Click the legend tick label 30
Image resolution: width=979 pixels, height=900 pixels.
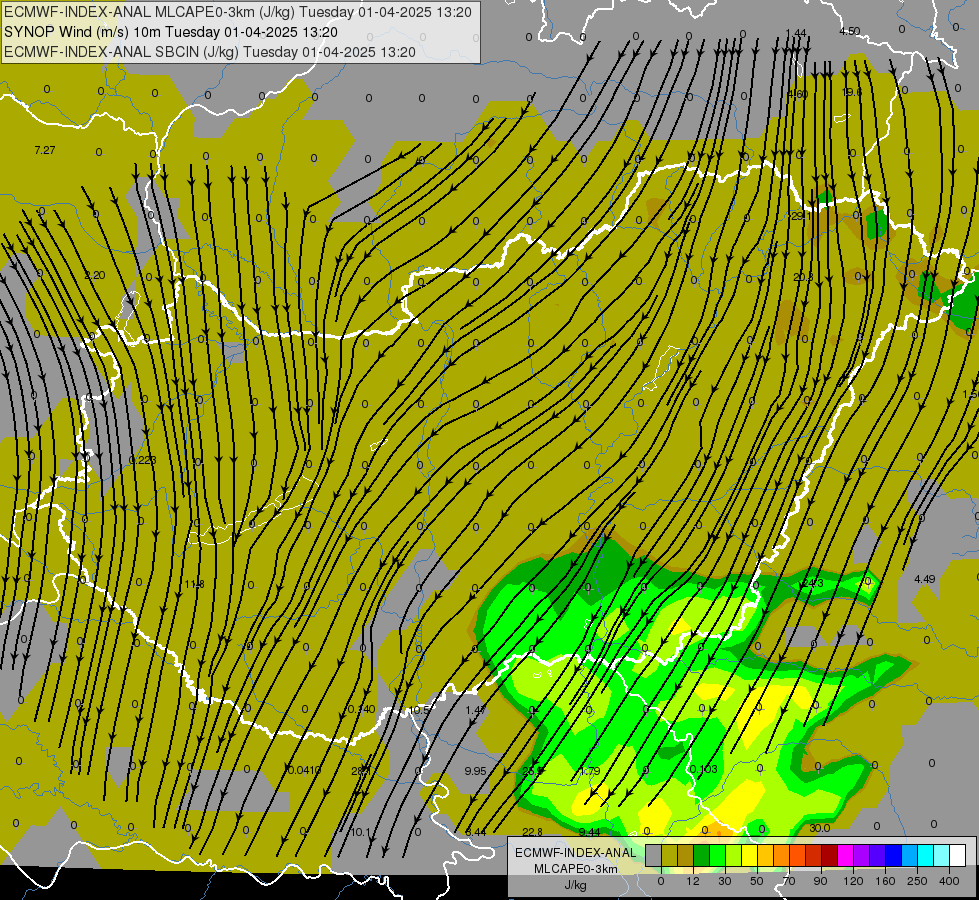point(725,881)
